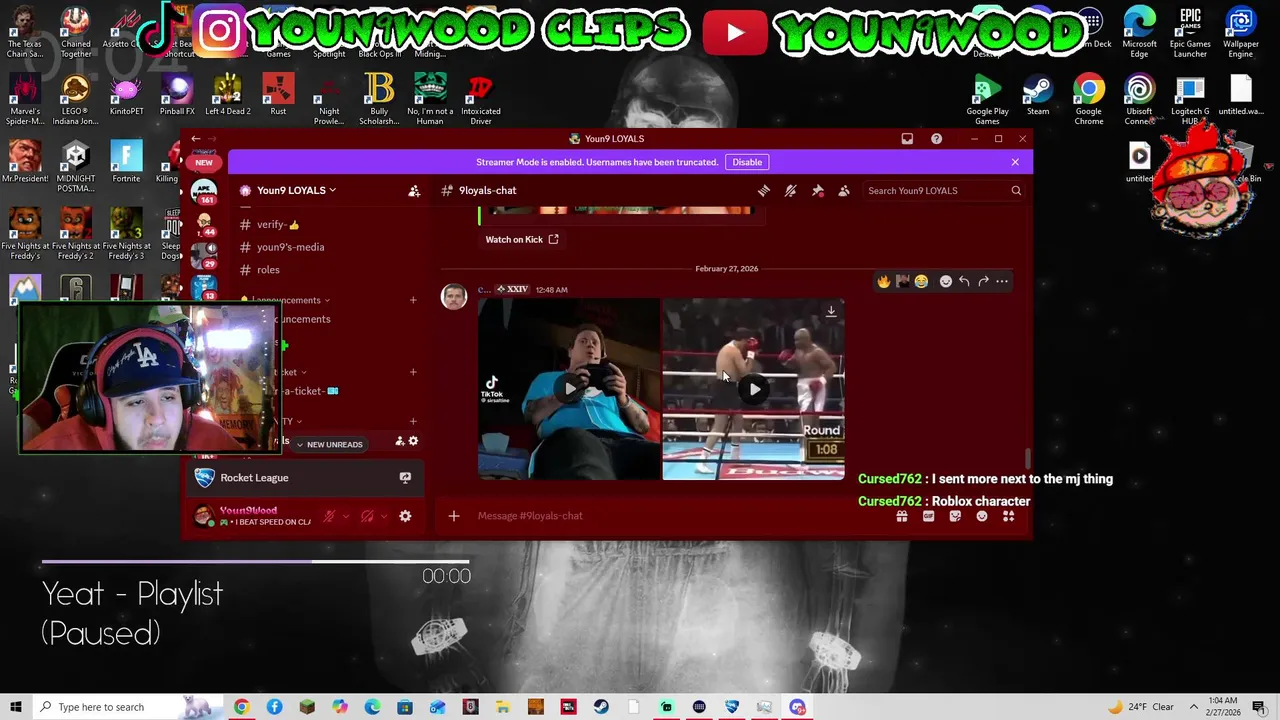The height and width of the screenshot is (720, 1280).
Task: Dismiss the Streamer Mode banner
Action: click(1015, 162)
